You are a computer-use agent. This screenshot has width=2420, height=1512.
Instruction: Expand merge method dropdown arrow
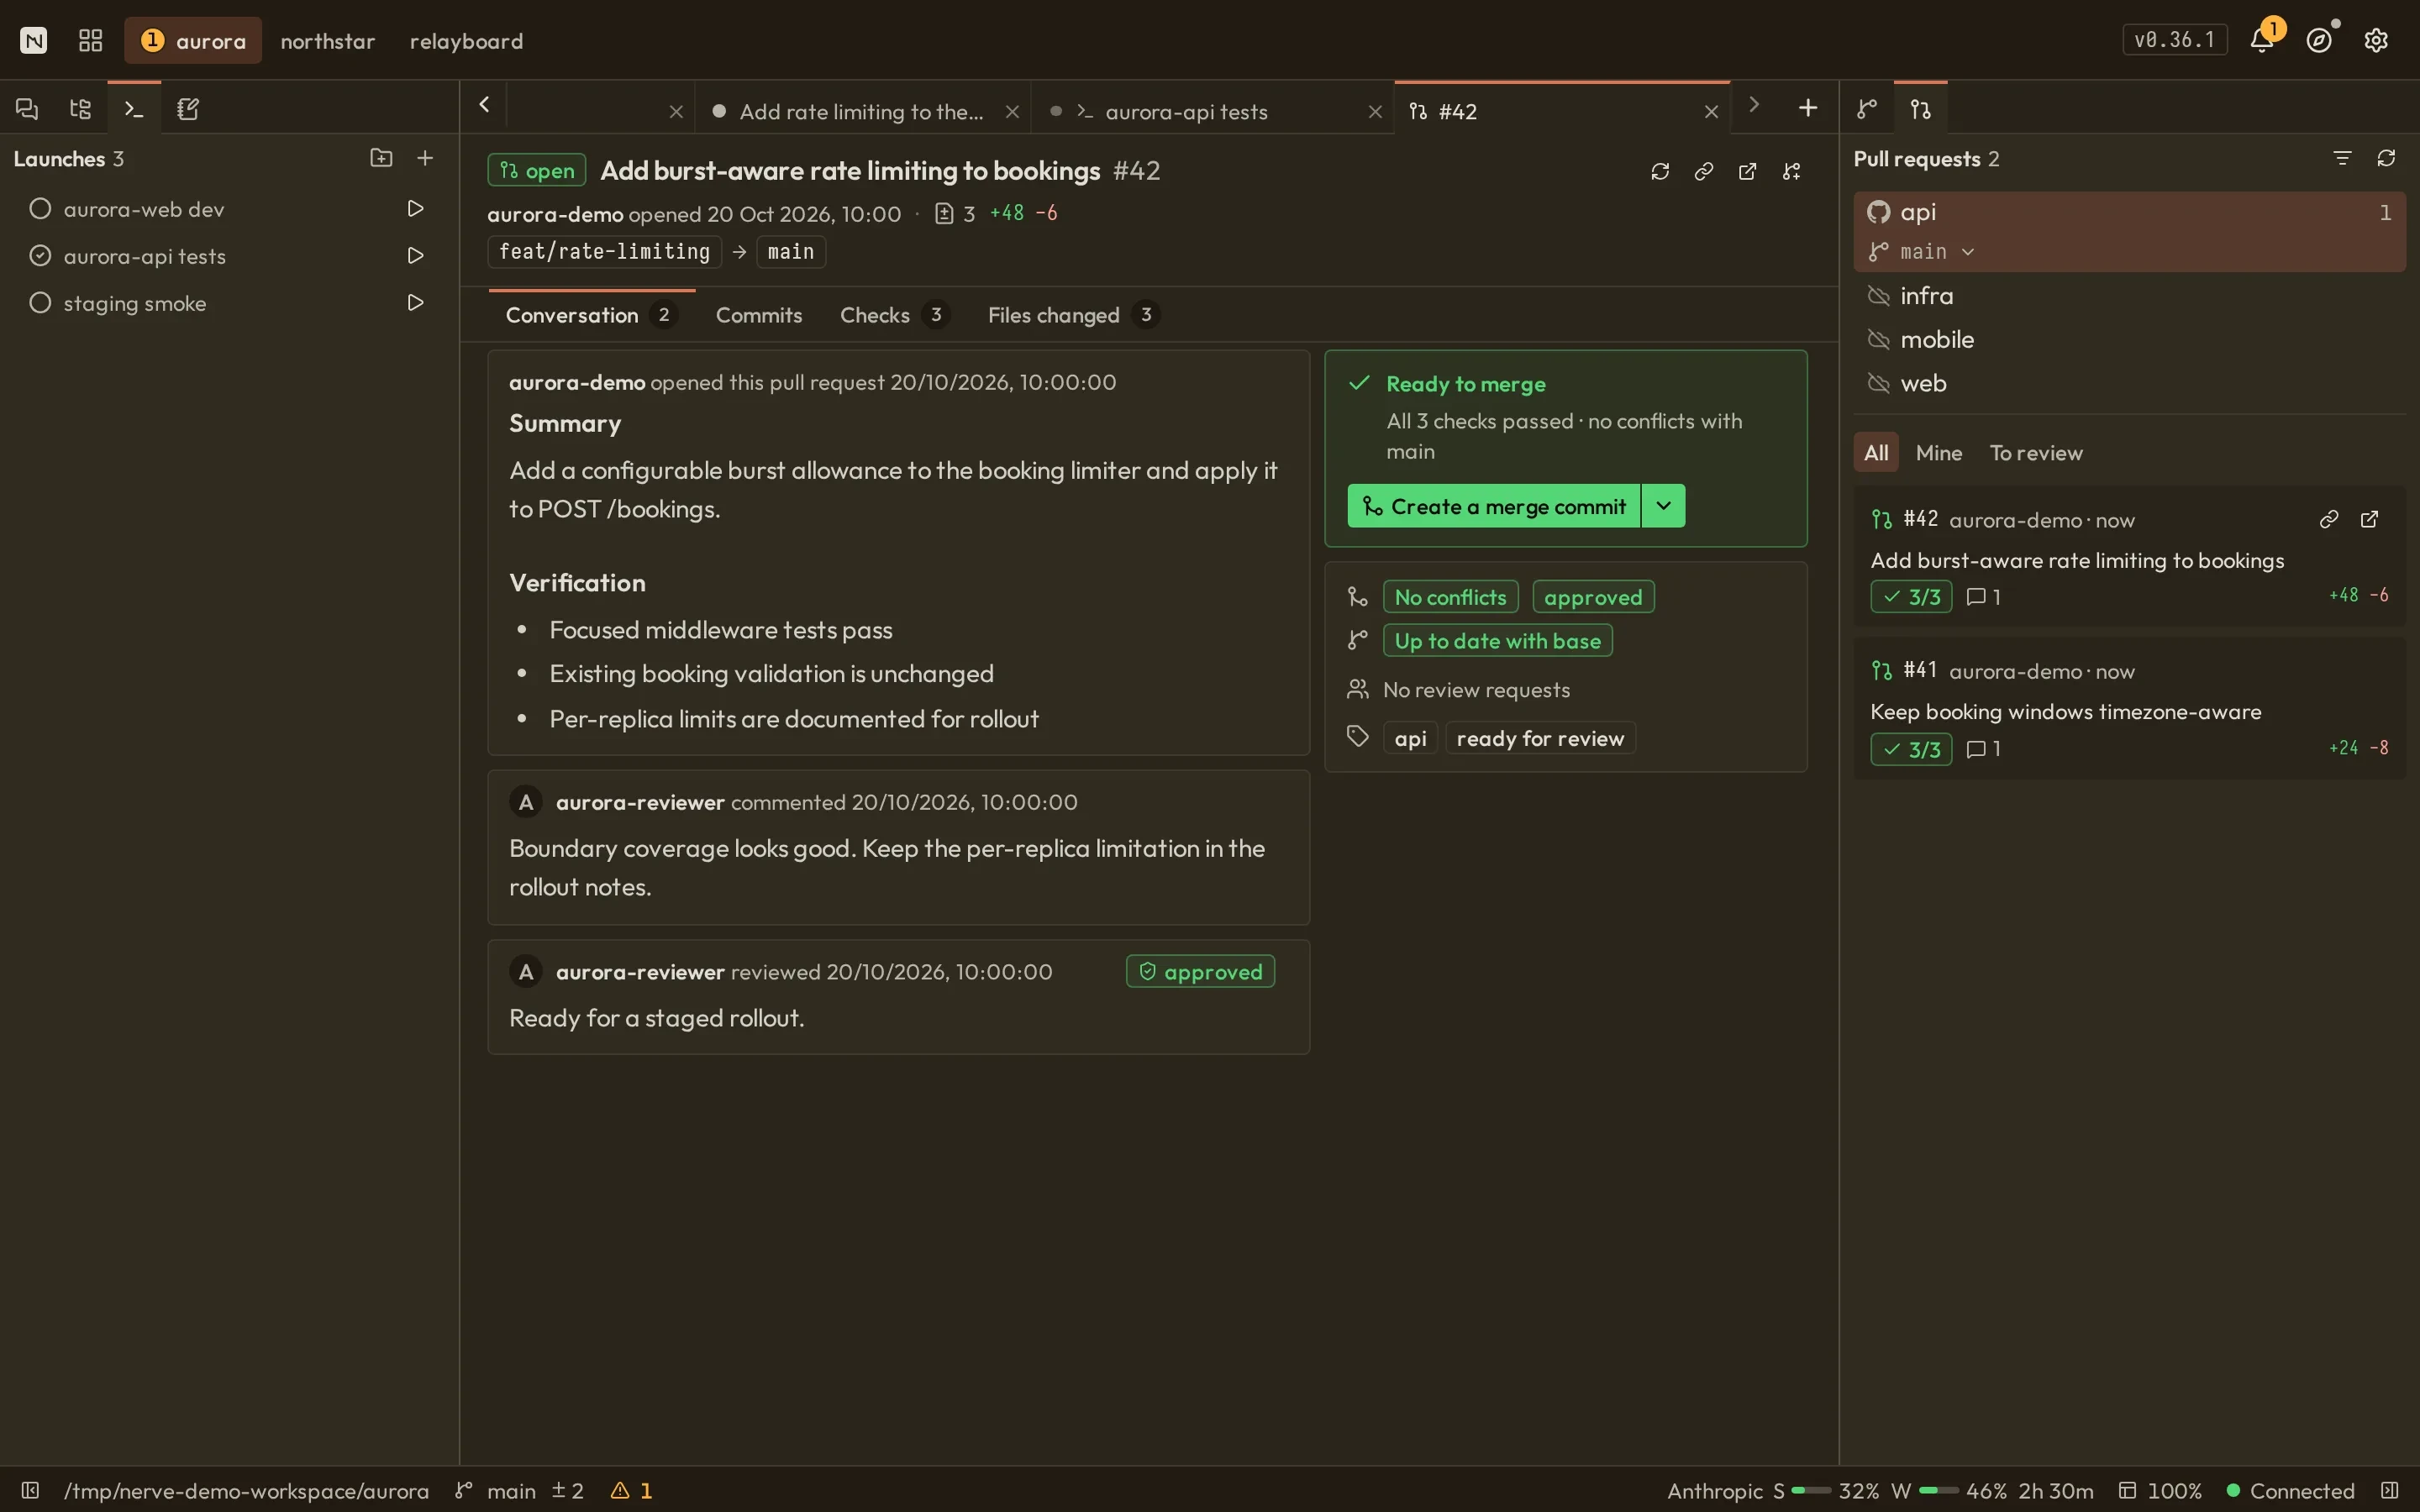click(x=1663, y=506)
